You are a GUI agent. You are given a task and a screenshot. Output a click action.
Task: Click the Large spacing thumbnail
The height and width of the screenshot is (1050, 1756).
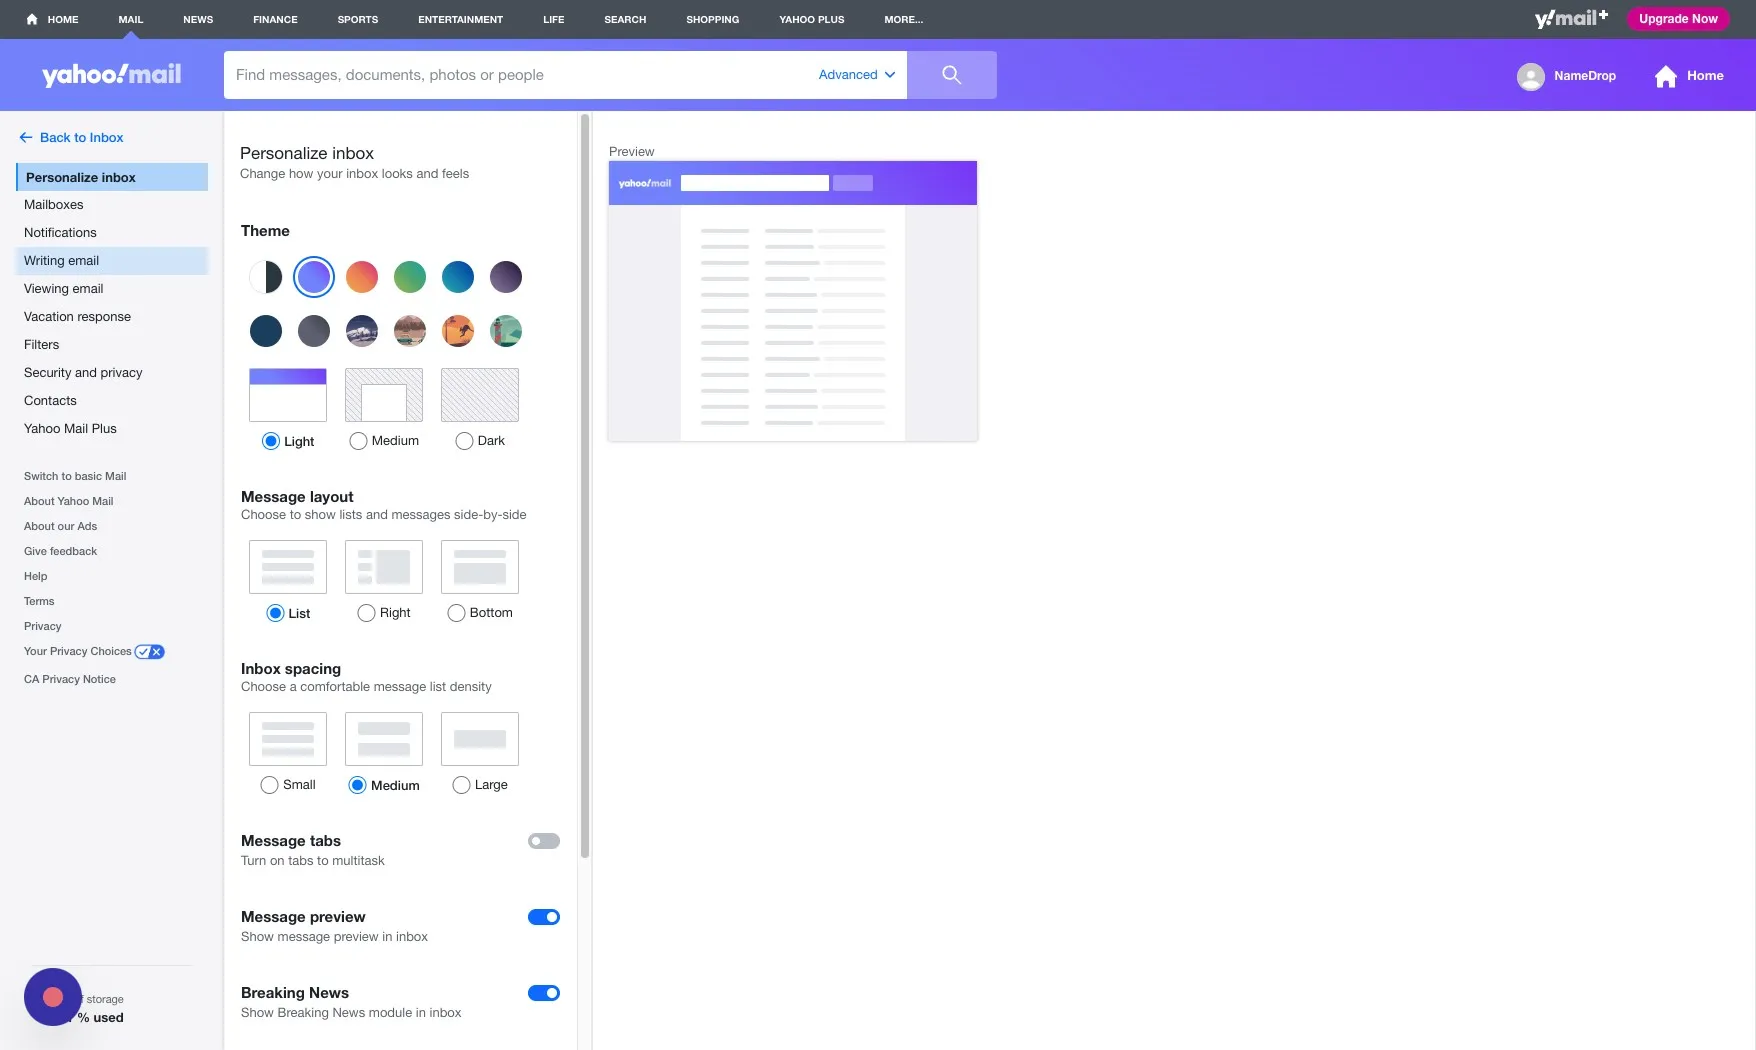[480, 739]
